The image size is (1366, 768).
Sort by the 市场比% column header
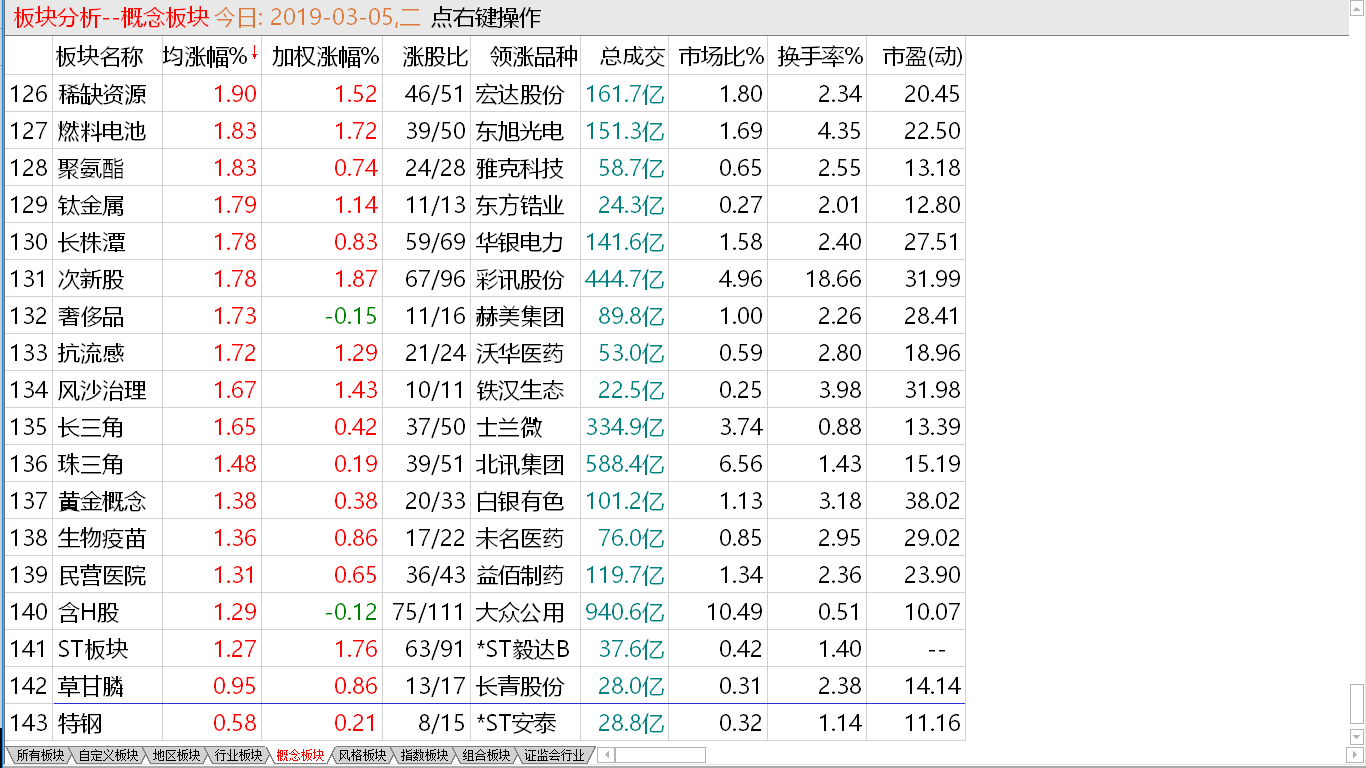pyautogui.click(x=720, y=56)
